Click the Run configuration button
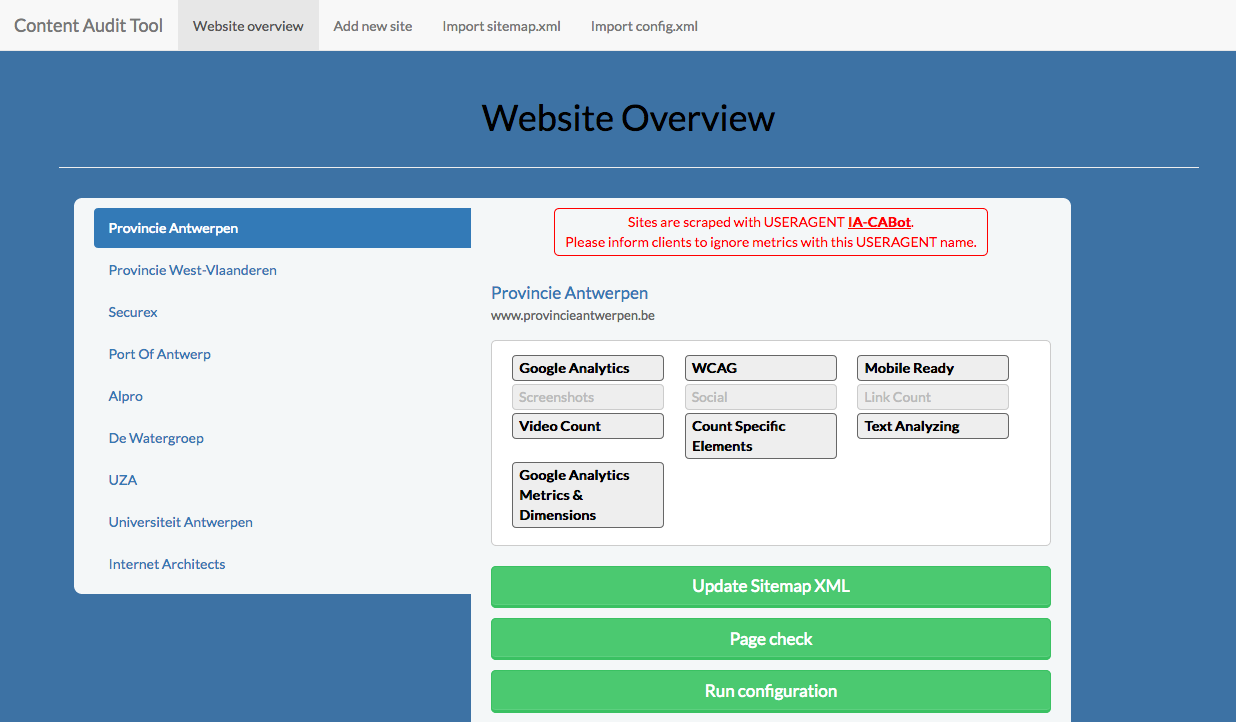 click(771, 690)
